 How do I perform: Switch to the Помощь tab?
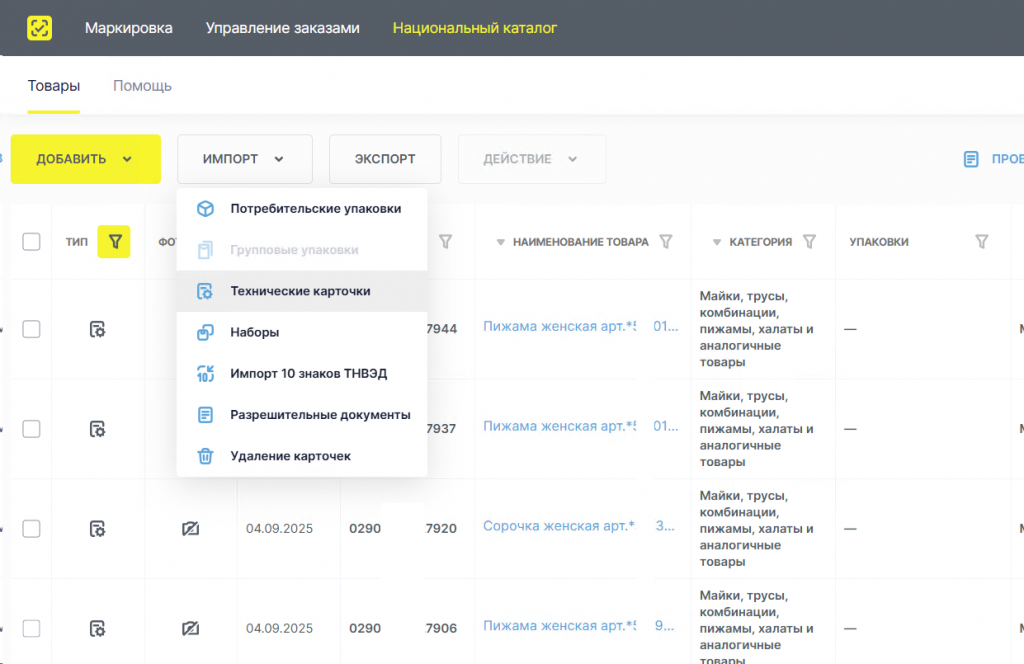coord(142,86)
